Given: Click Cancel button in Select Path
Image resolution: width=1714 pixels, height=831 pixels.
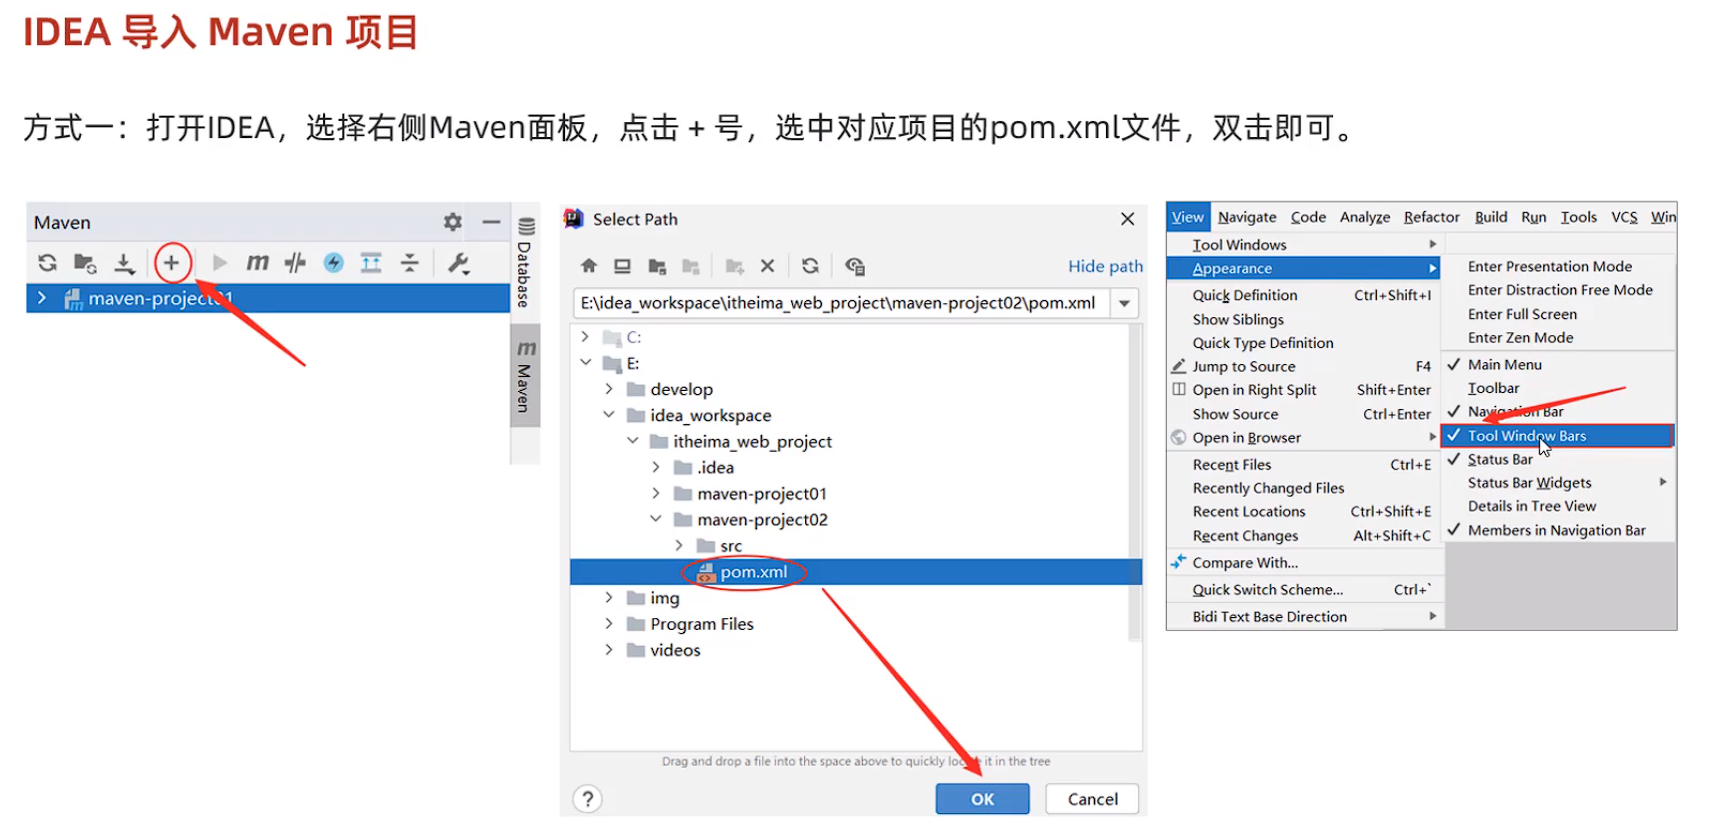Looking at the screenshot, I should 1092,799.
